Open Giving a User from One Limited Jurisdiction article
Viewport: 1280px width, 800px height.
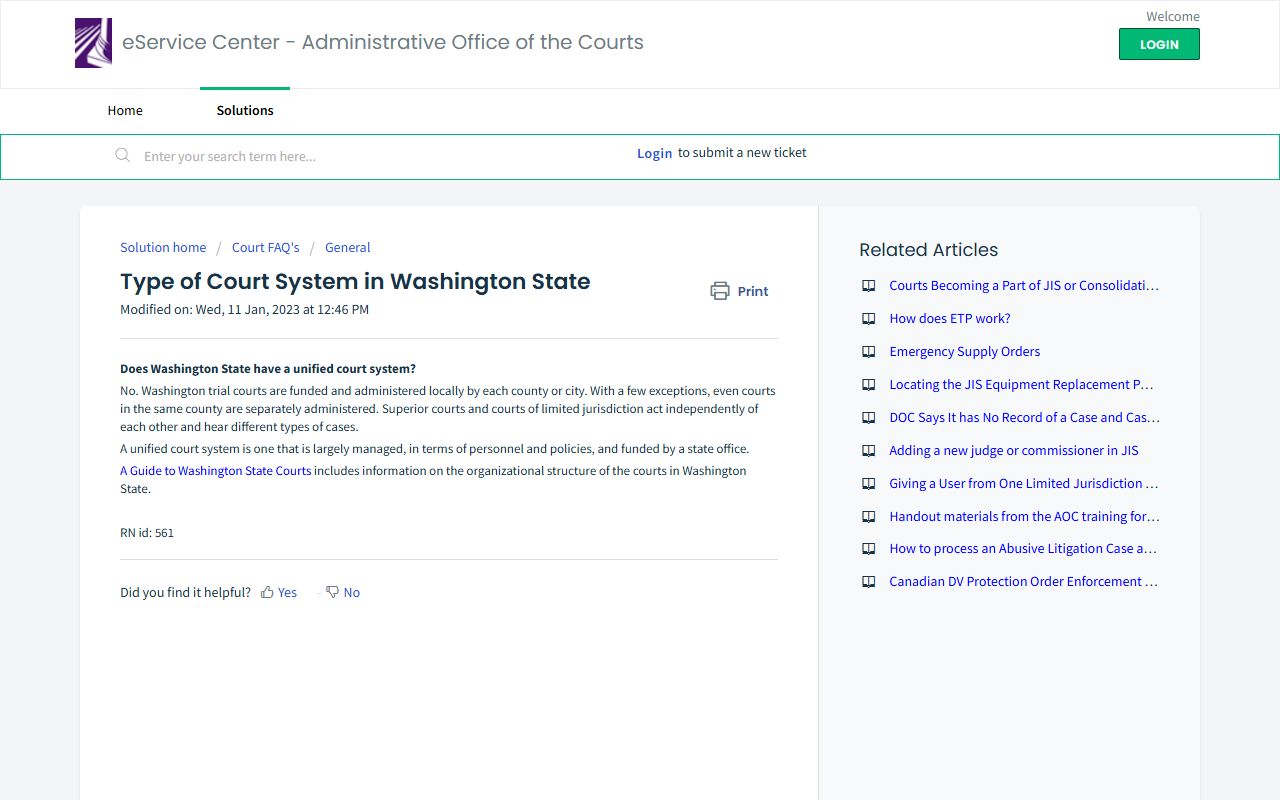pos(1024,484)
